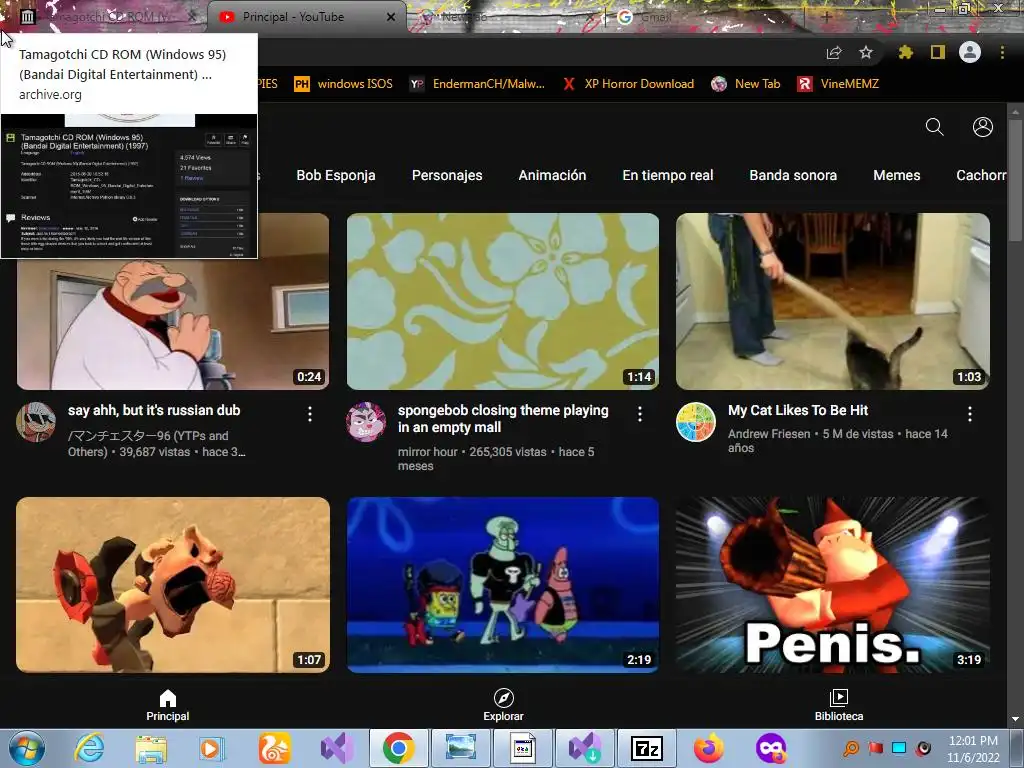
Task: Open the 'My Cat Likes To Be Hit' title
Action: pos(797,410)
